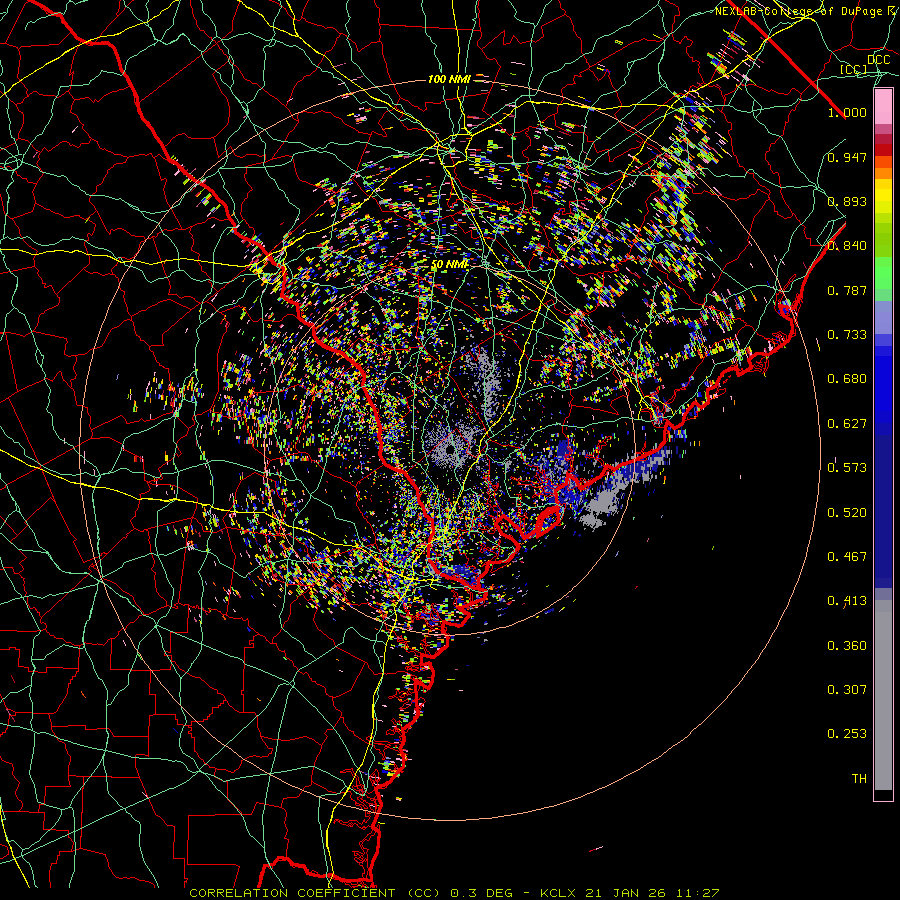The image size is (900, 900).
Task: Click the 50 NMI range ring label
Action: 451,265
